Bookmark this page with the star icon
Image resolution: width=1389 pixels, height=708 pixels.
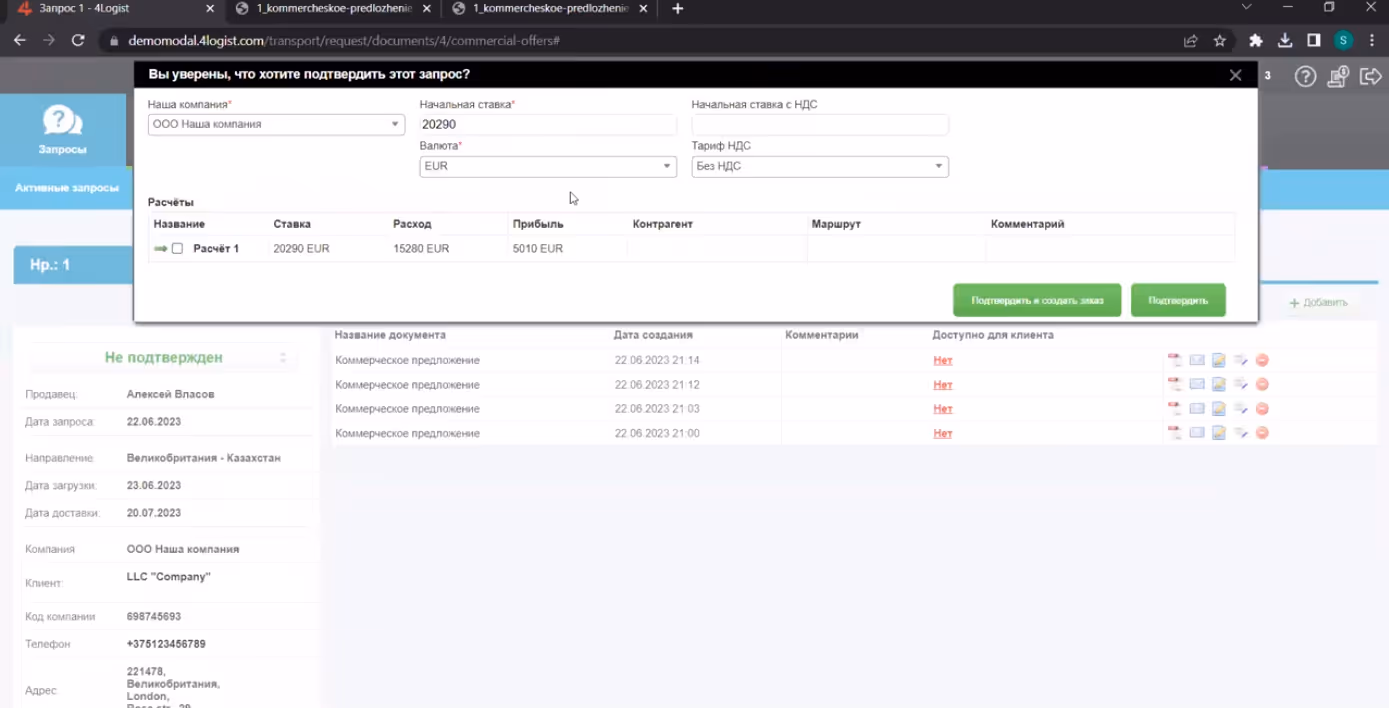pyautogui.click(x=1220, y=41)
